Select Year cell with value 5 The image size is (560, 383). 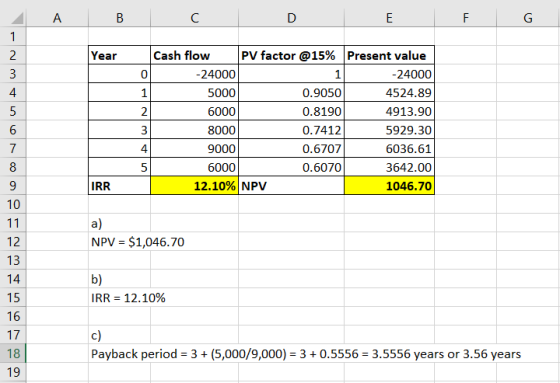[x=120, y=167]
